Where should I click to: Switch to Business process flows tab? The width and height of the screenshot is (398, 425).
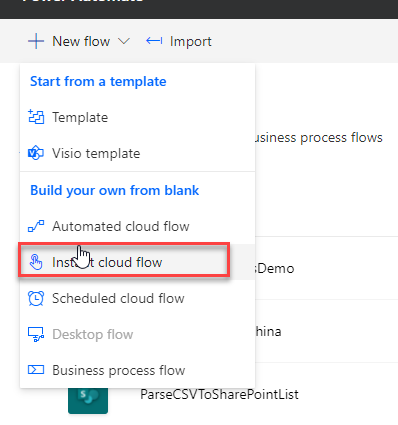pos(319,137)
